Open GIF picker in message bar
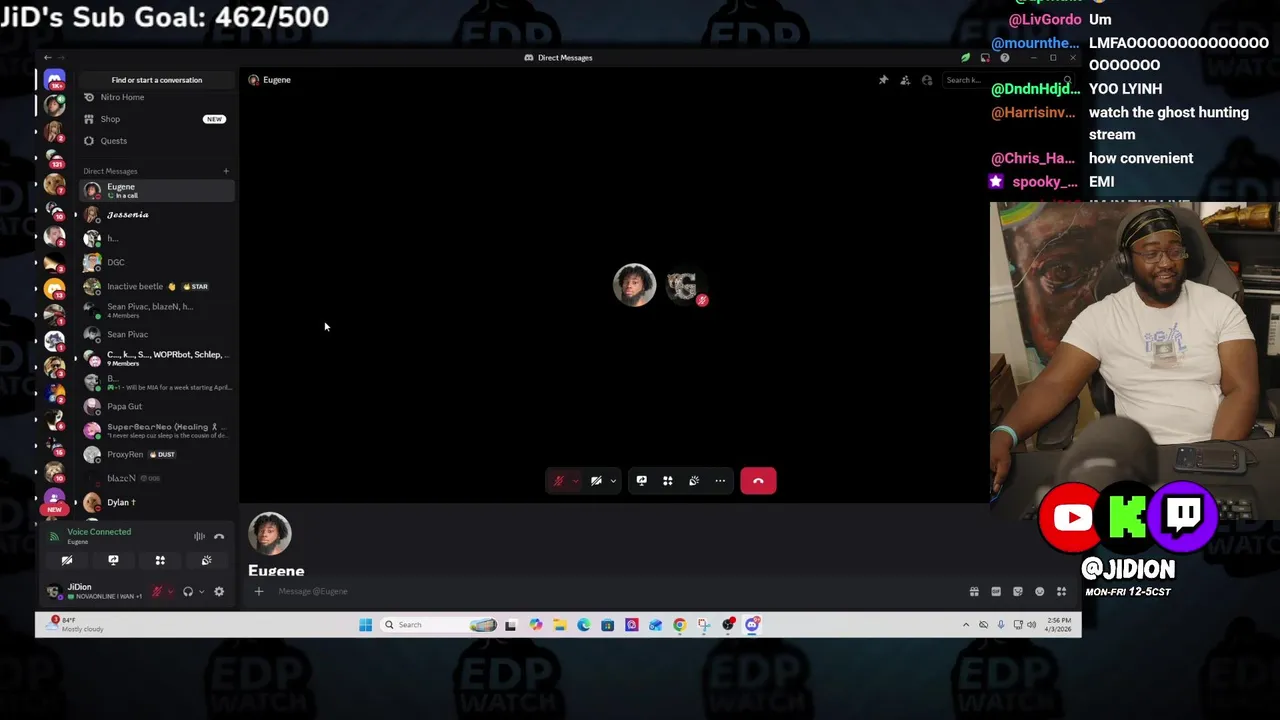Viewport: 1280px width, 720px height. point(996,592)
